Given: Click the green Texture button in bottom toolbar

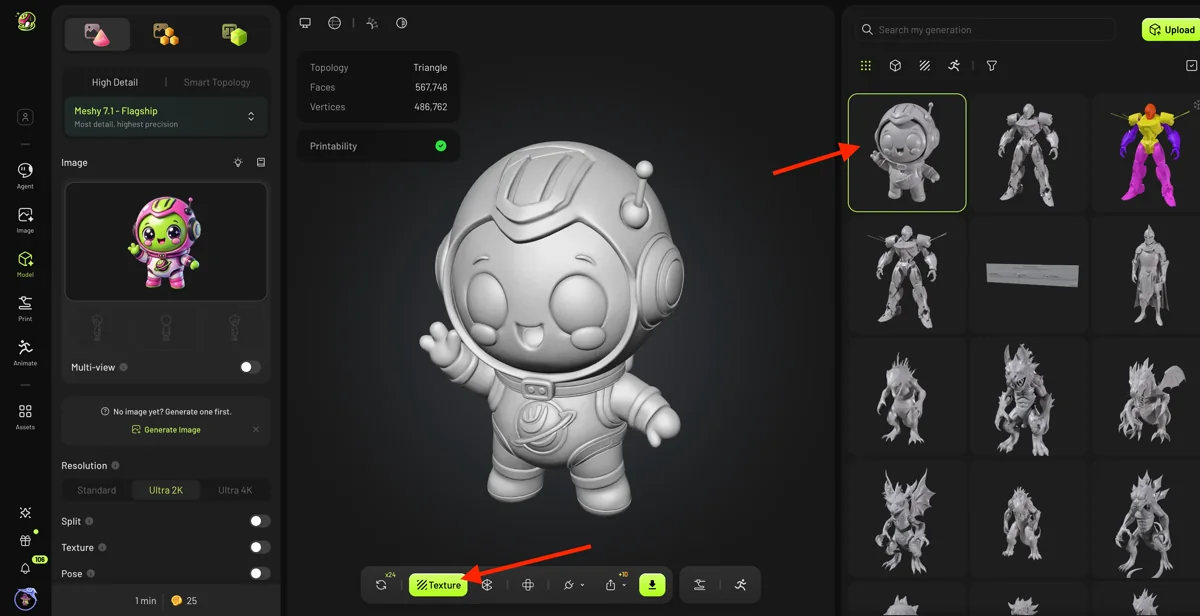Looking at the screenshot, I should [x=438, y=585].
